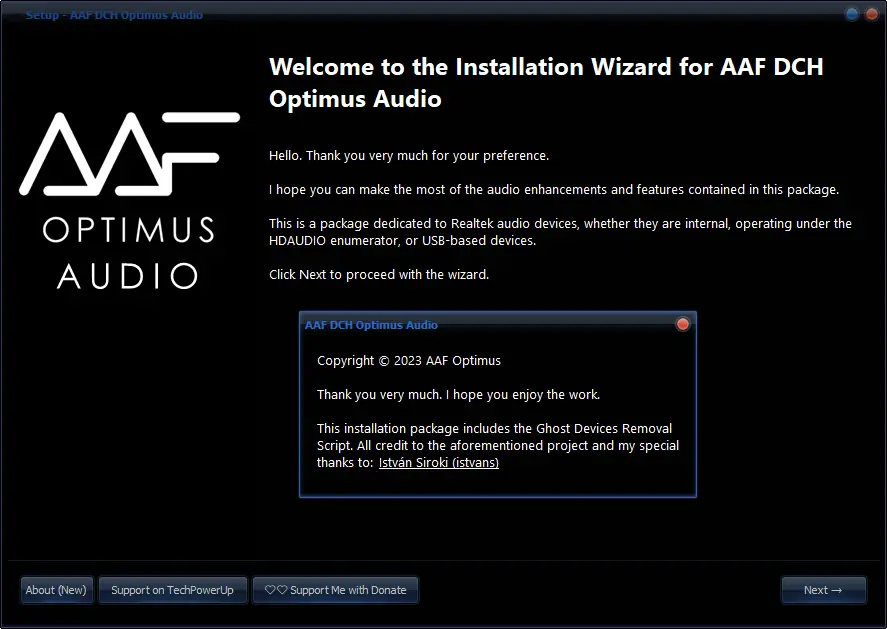Close the AAF DCH Optimus Audio popup

click(683, 324)
